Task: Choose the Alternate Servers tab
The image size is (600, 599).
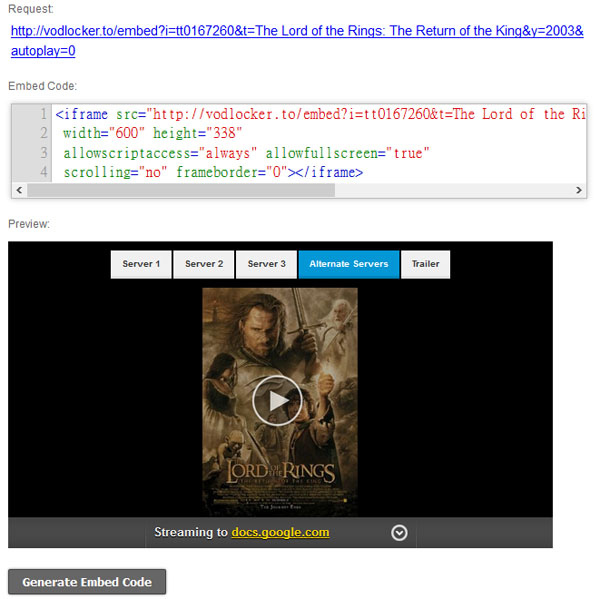Action: (348, 264)
